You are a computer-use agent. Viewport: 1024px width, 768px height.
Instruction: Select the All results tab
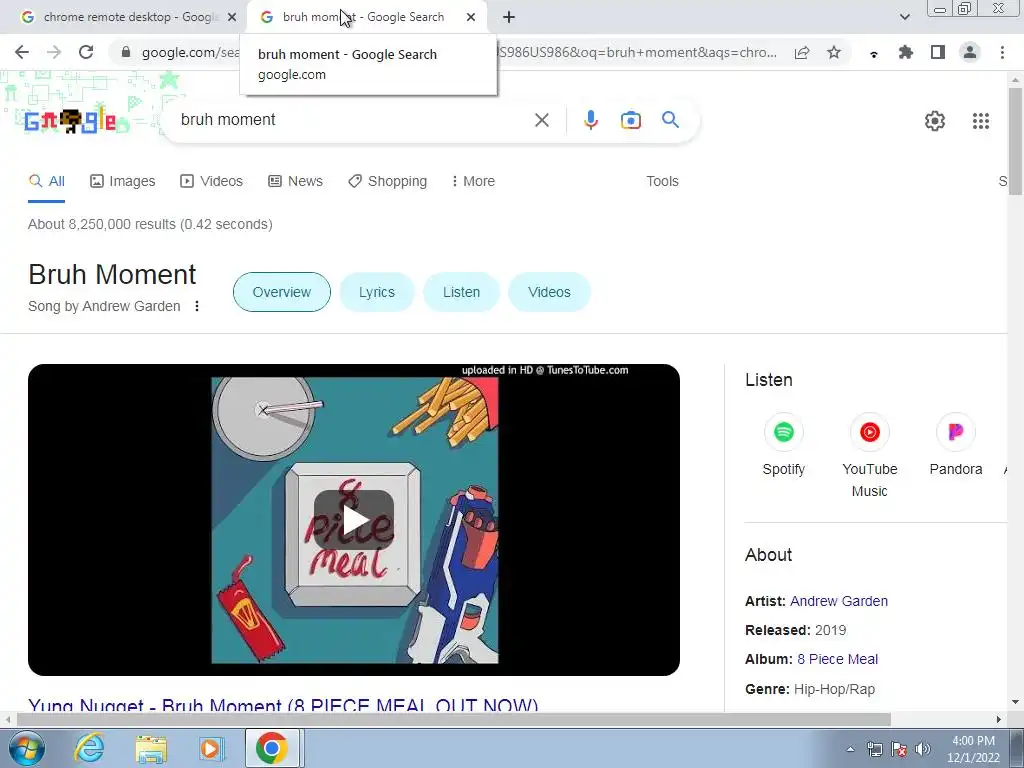click(46, 182)
